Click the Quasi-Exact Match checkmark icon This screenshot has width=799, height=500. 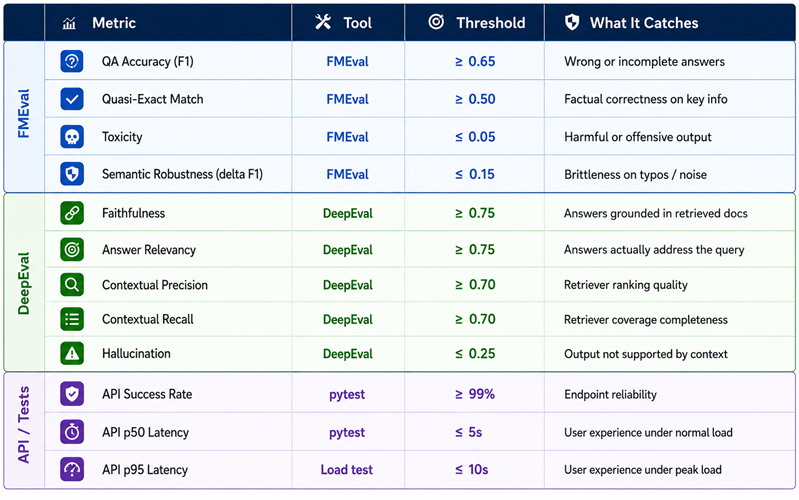72,99
